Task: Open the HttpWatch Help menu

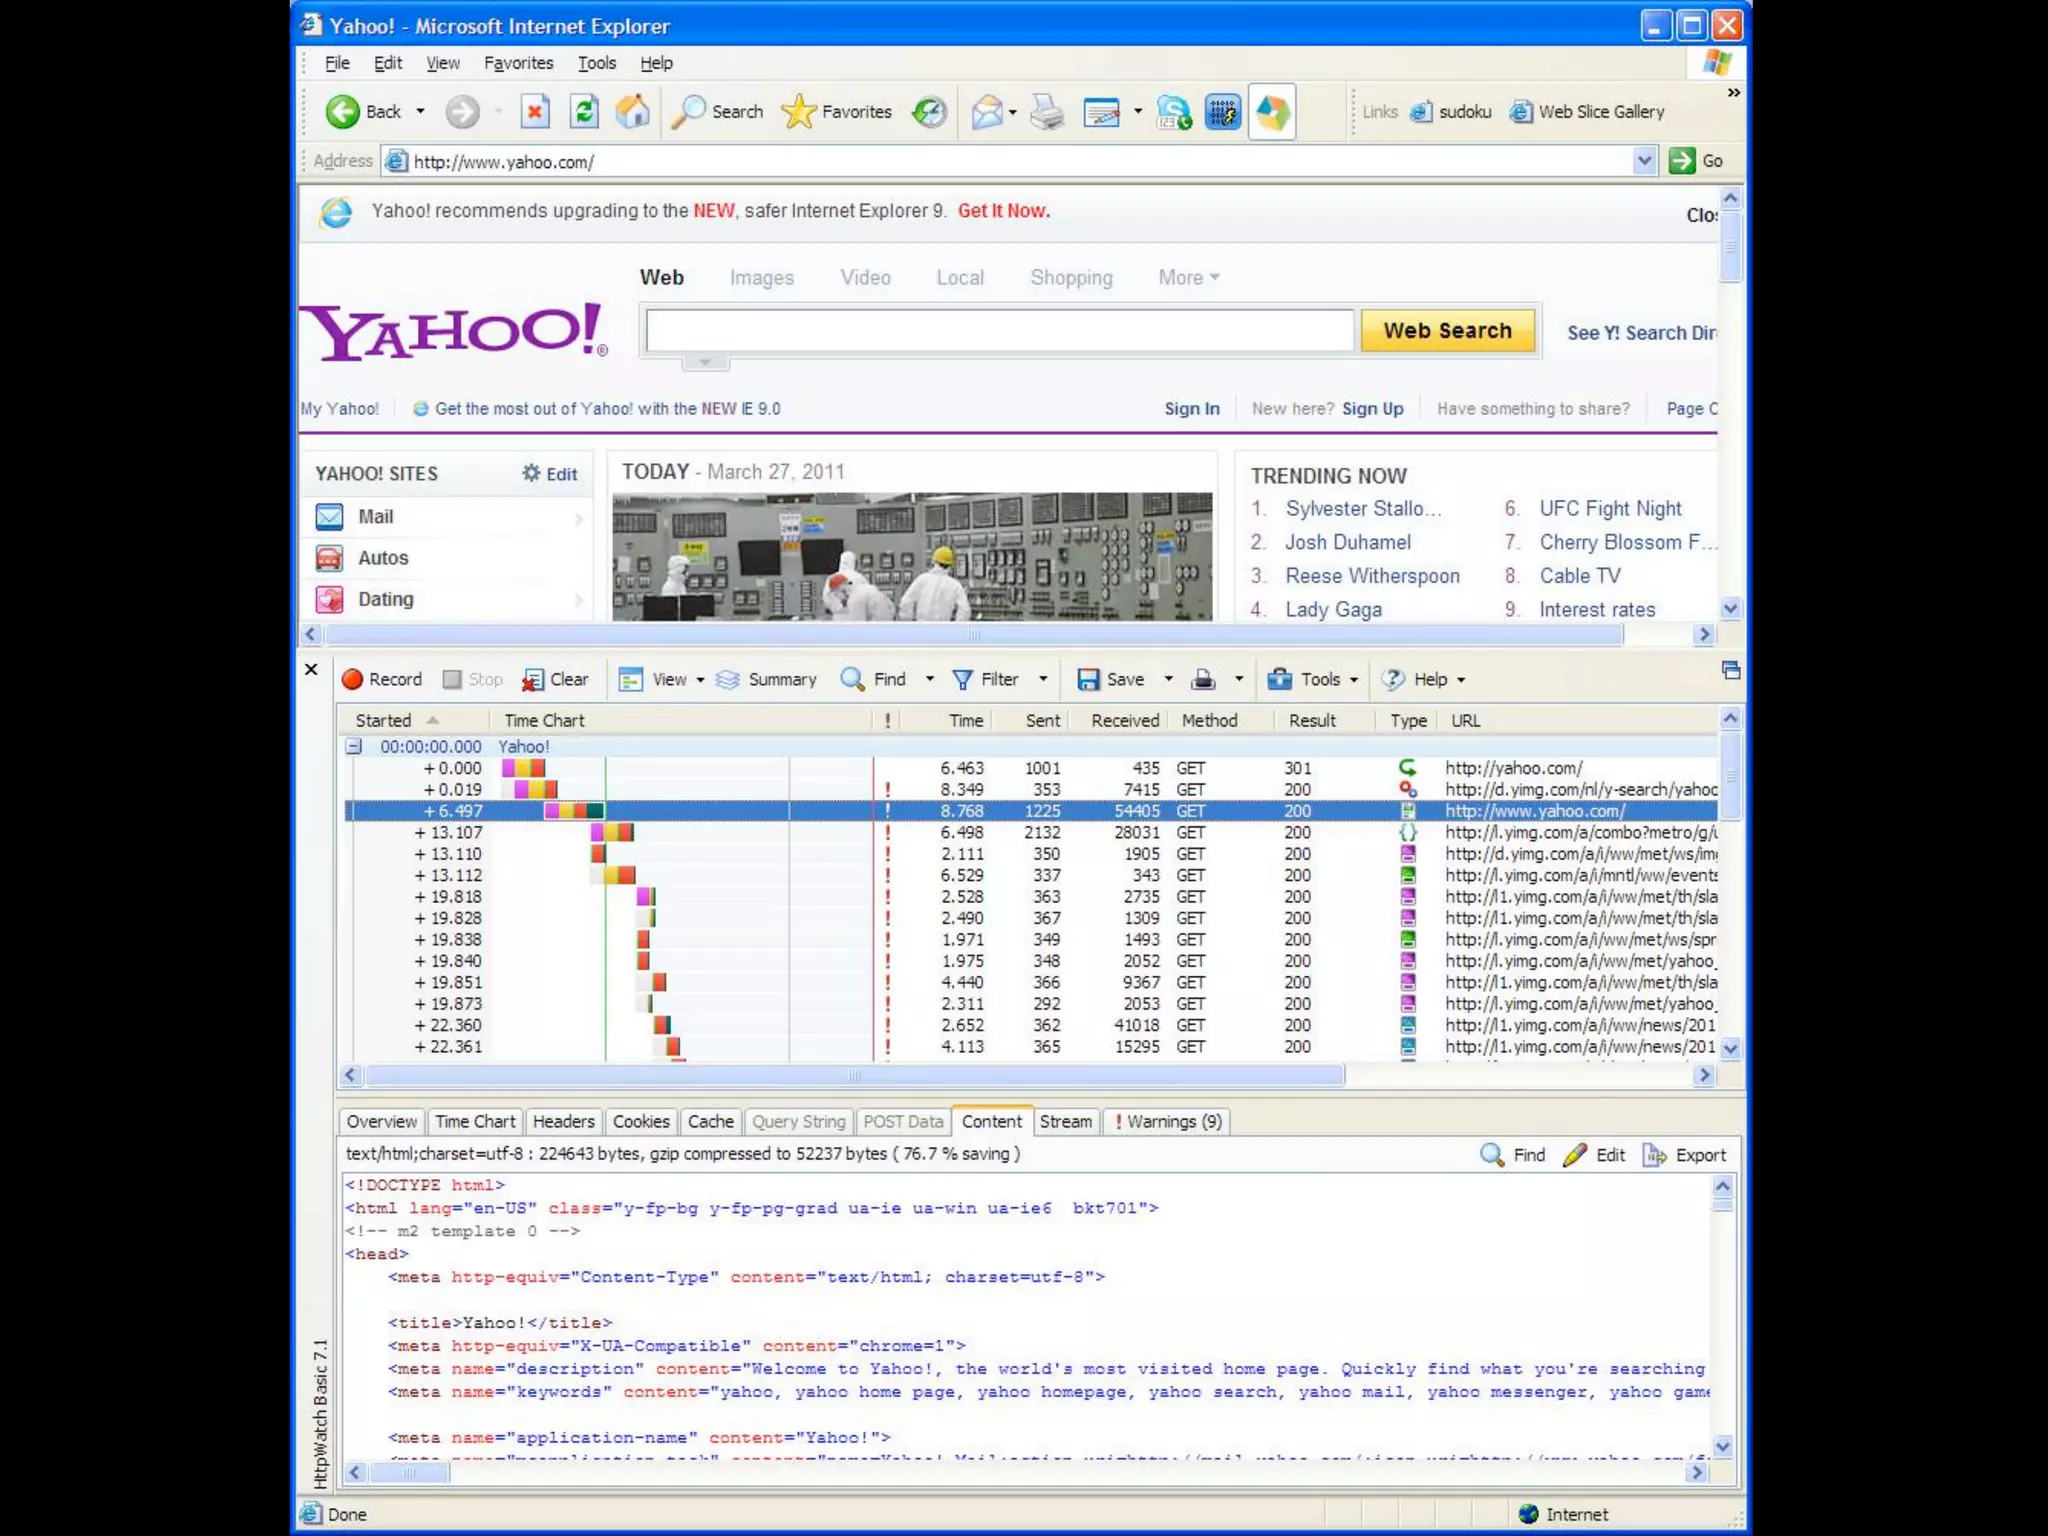Action: point(1423,679)
